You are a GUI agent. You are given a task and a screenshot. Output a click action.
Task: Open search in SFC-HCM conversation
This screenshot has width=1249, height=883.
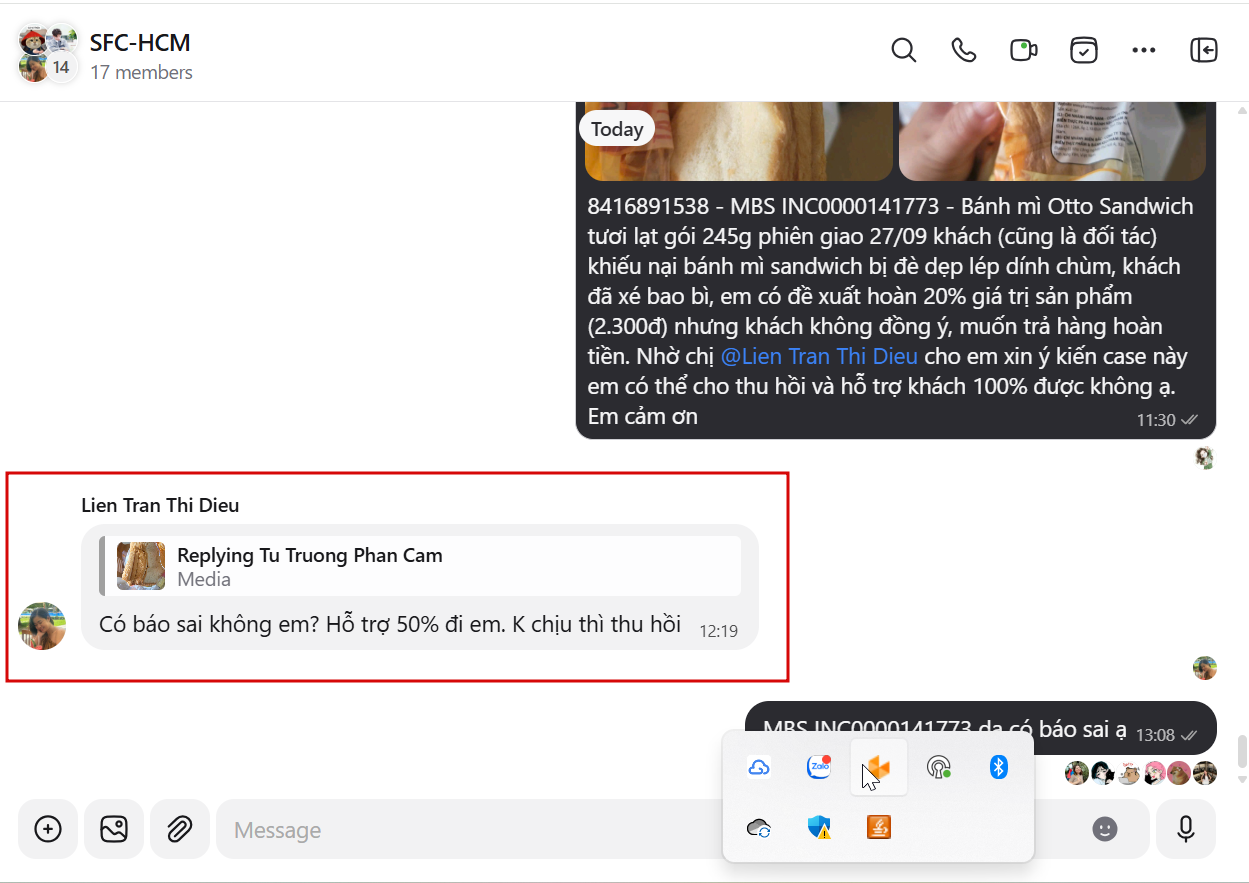903,50
